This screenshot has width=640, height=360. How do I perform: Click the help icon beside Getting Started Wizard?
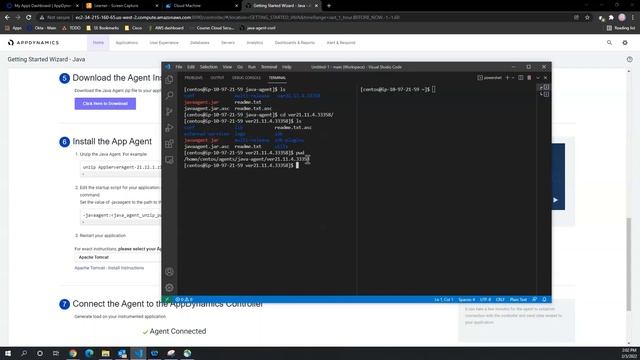(629, 59)
